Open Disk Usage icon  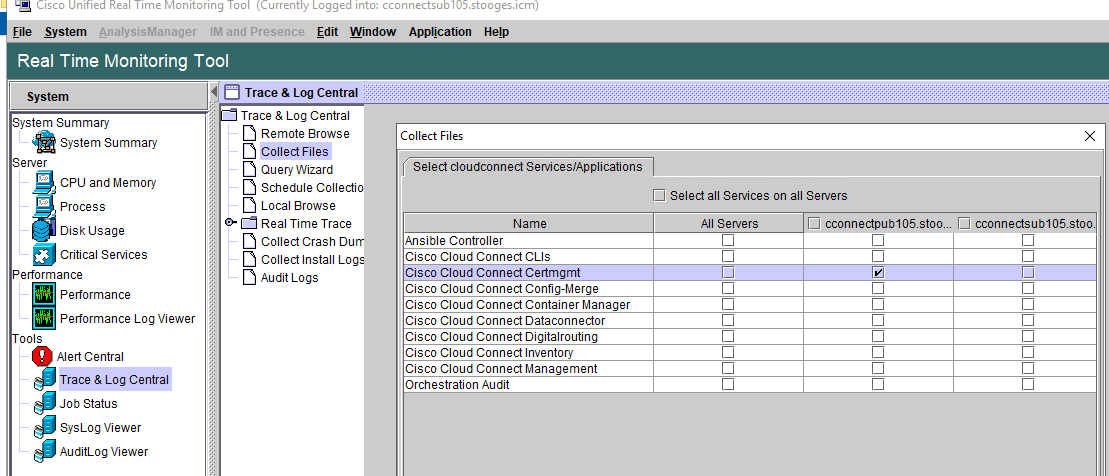[x=44, y=231]
